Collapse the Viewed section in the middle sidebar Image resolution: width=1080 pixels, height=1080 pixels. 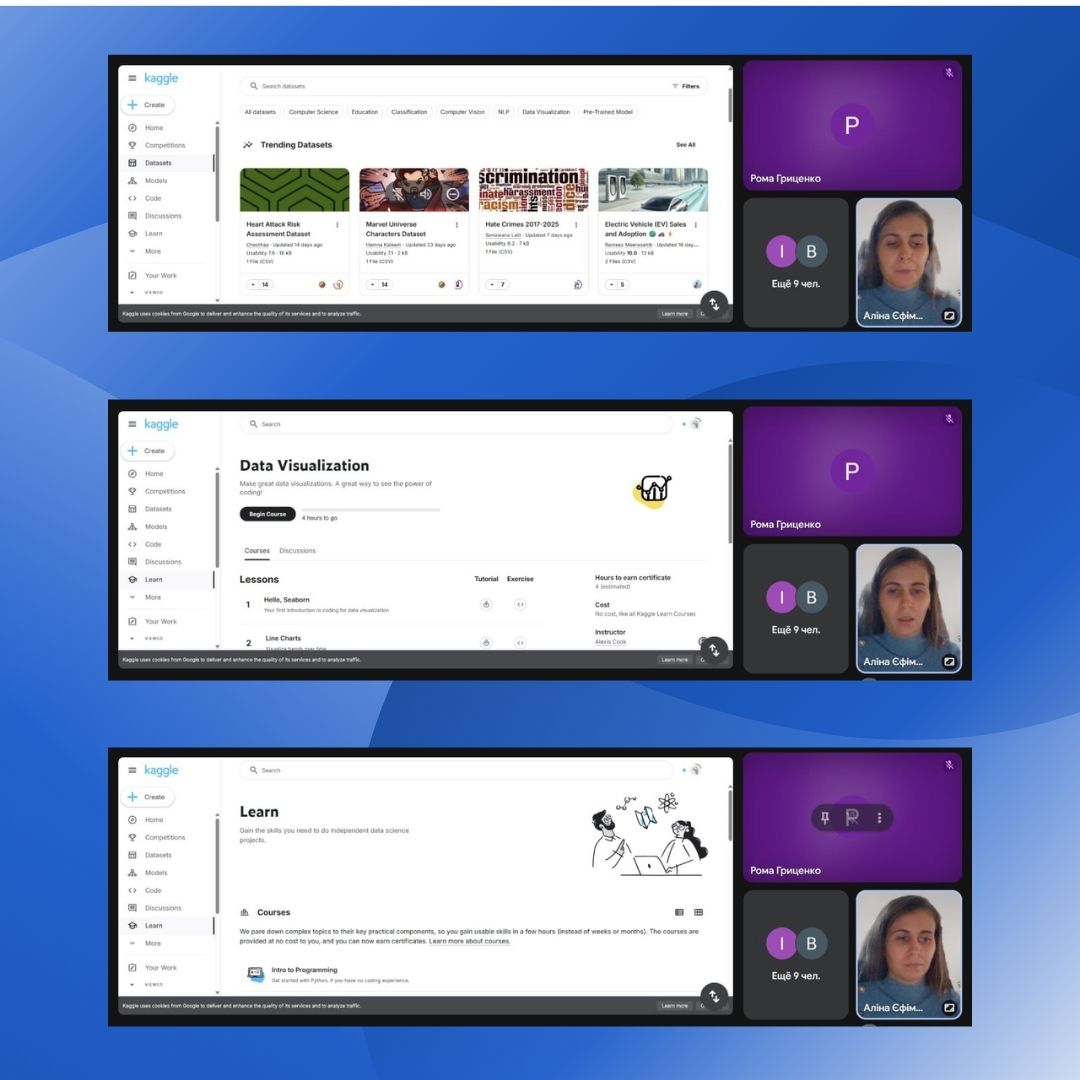(x=132, y=638)
